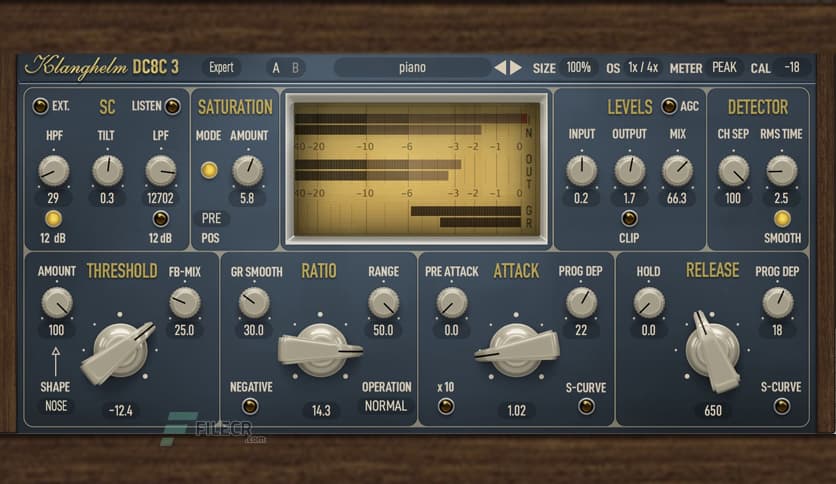Click the Release PROG DEP knob
This screenshot has width=836, height=484.
pos(777,302)
